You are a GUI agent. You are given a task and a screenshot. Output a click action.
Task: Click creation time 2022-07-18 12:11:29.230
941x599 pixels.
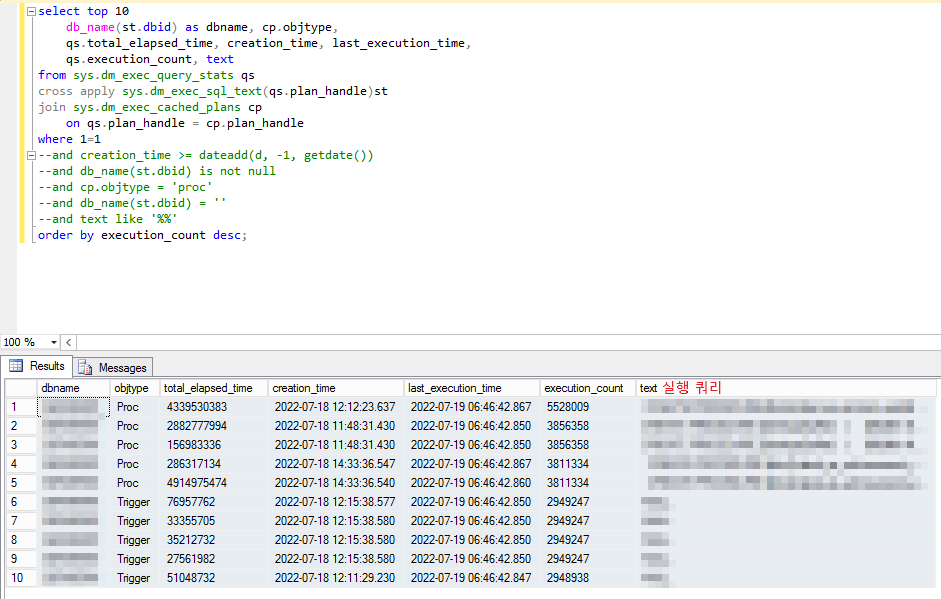[x=335, y=578]
